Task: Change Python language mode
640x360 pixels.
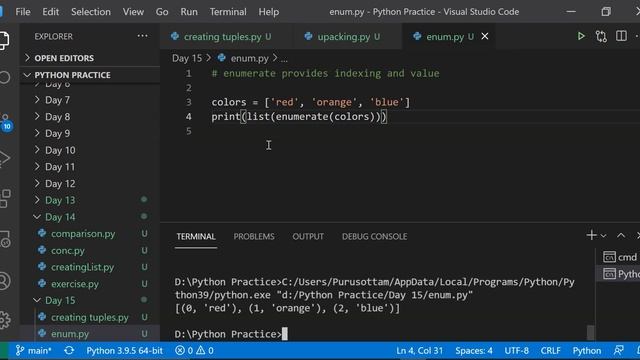Action: pyautogui.click(x=587, y=351)
